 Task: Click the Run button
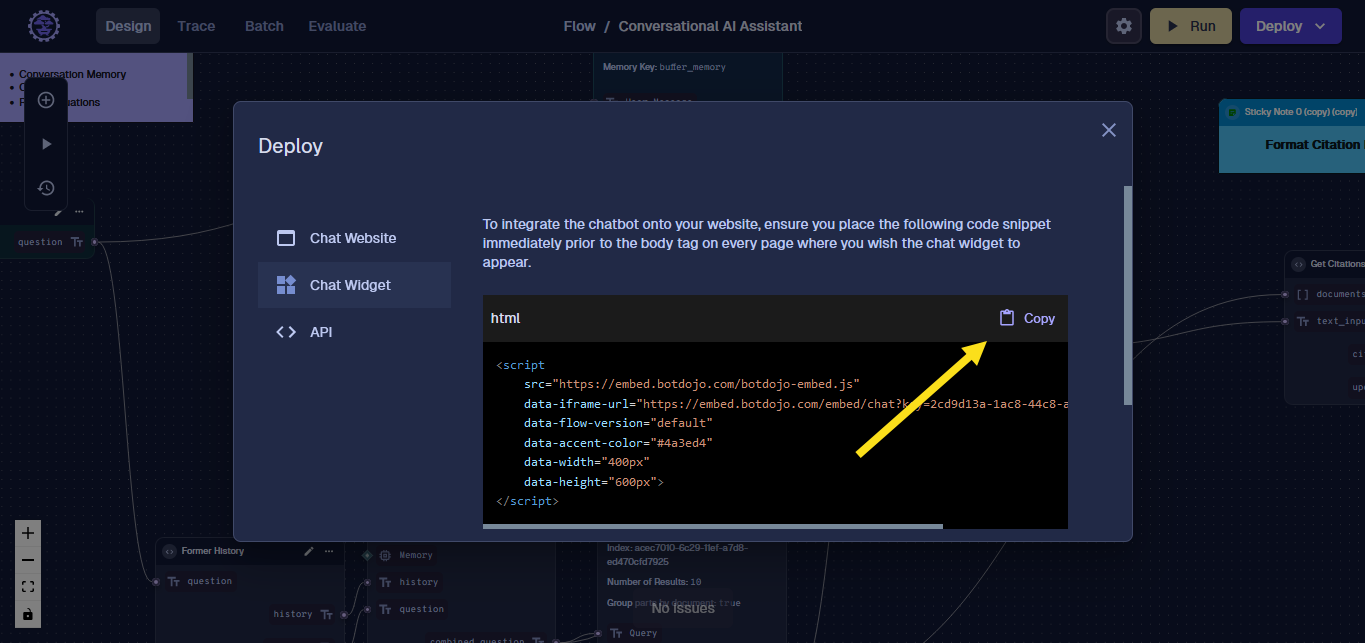1191,26
